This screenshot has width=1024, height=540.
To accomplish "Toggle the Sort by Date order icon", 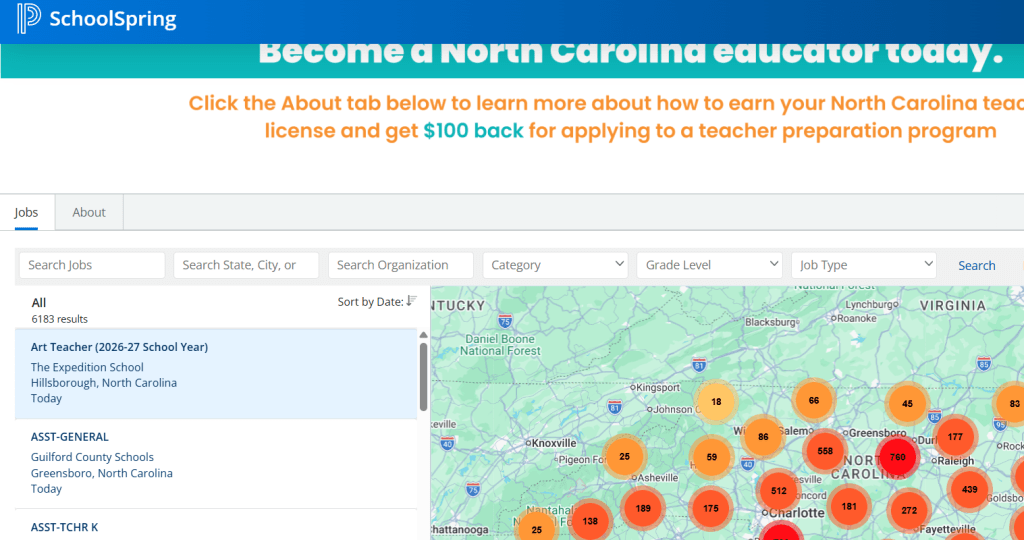I will point(411,301).
